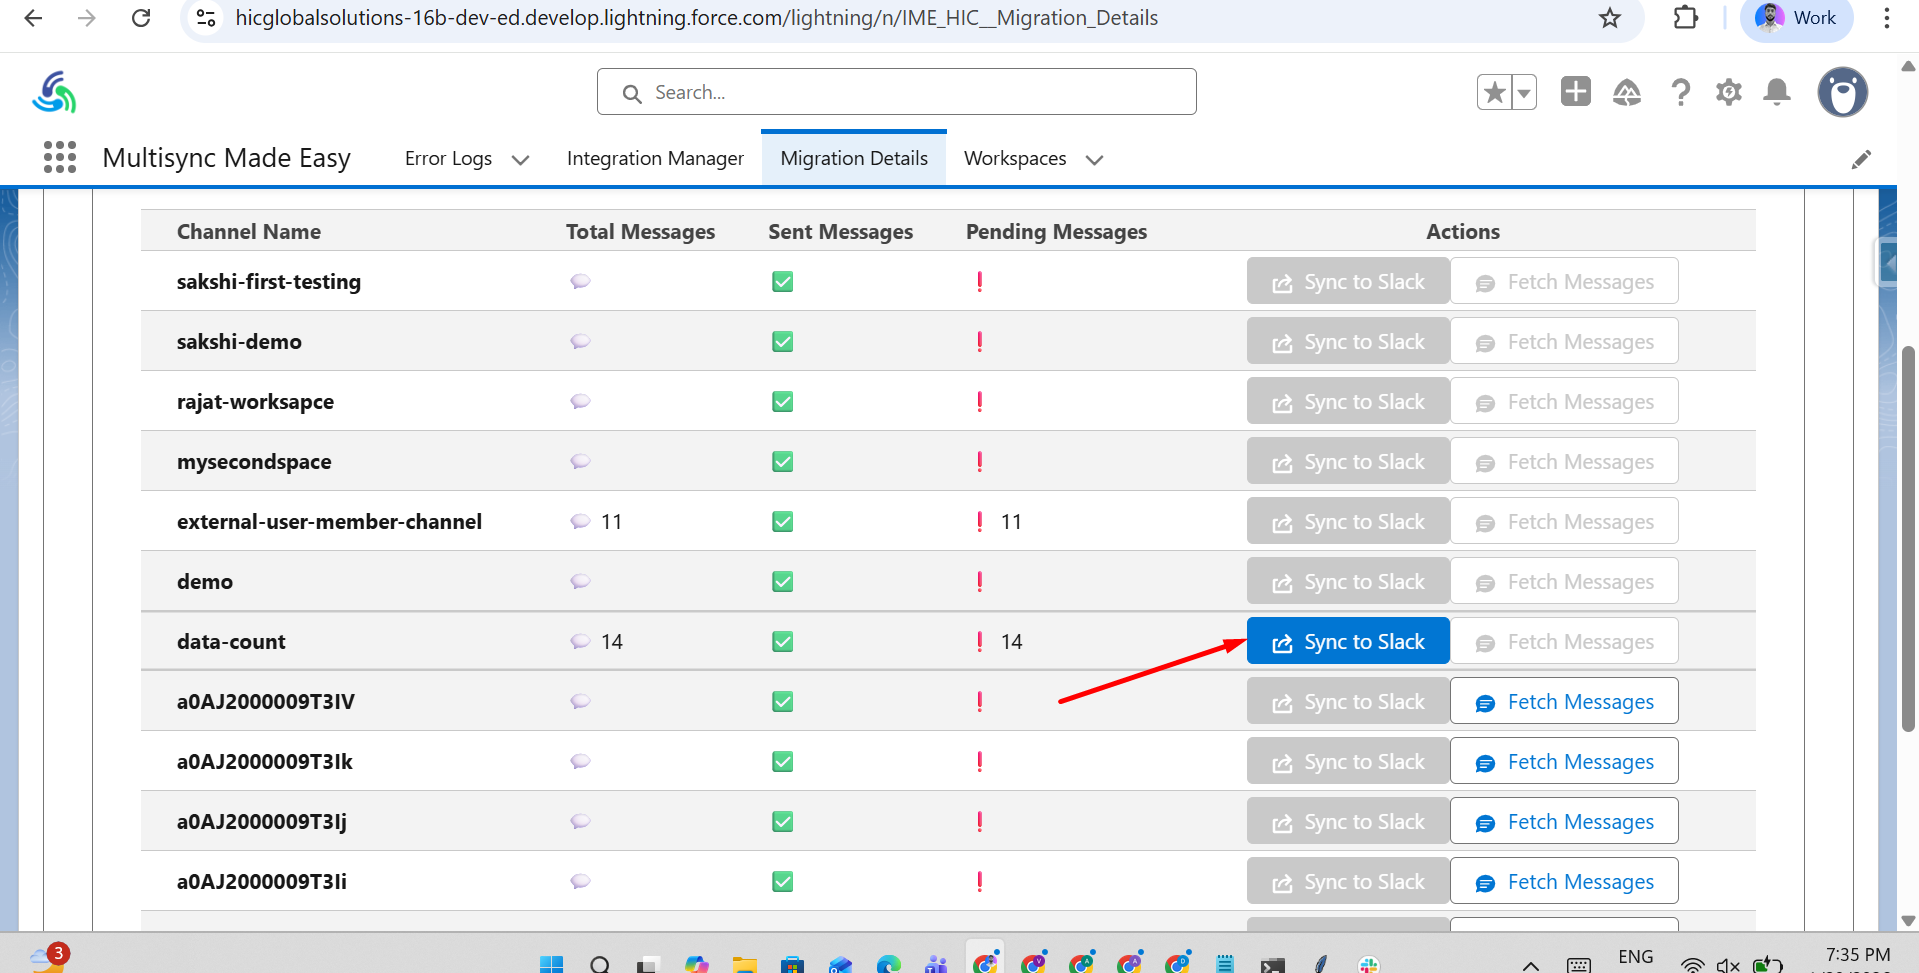The width and height of the screenshot is (1919, 973).
Task: Open Salesforce Trailhead guidance icon
Action: [x=1627, y=93]
